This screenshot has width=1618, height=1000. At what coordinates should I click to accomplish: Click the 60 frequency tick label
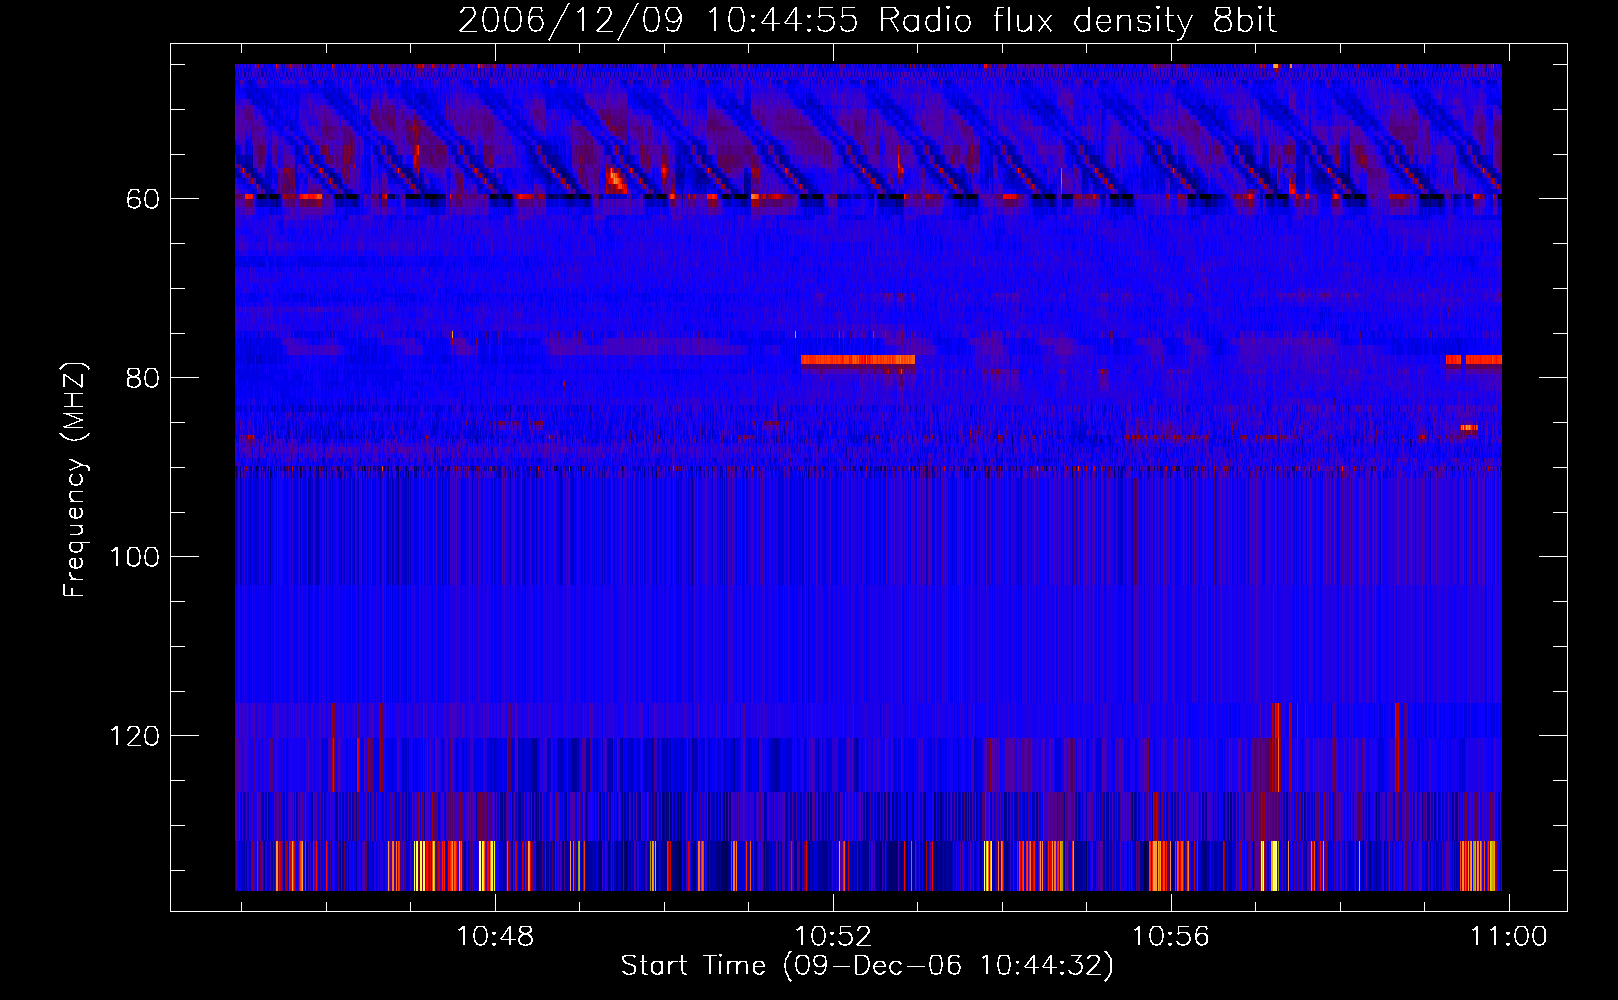[x=143, y=199]
